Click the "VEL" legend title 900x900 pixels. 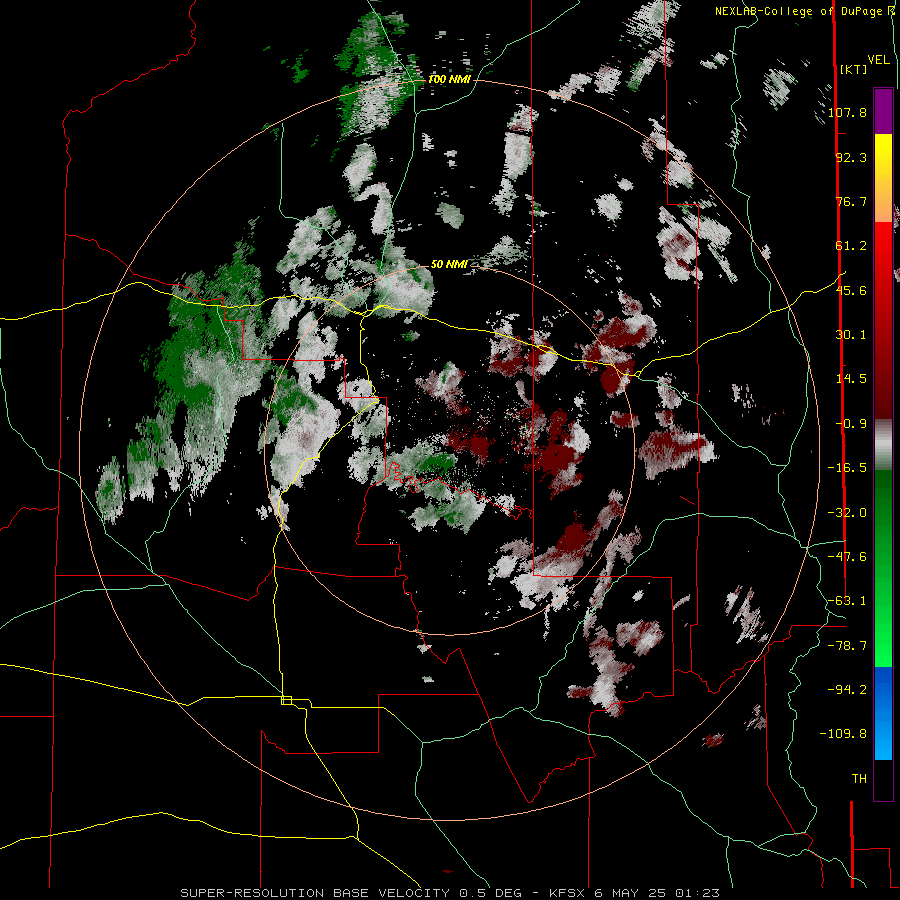pyautogui.click(x=878, y=60)
